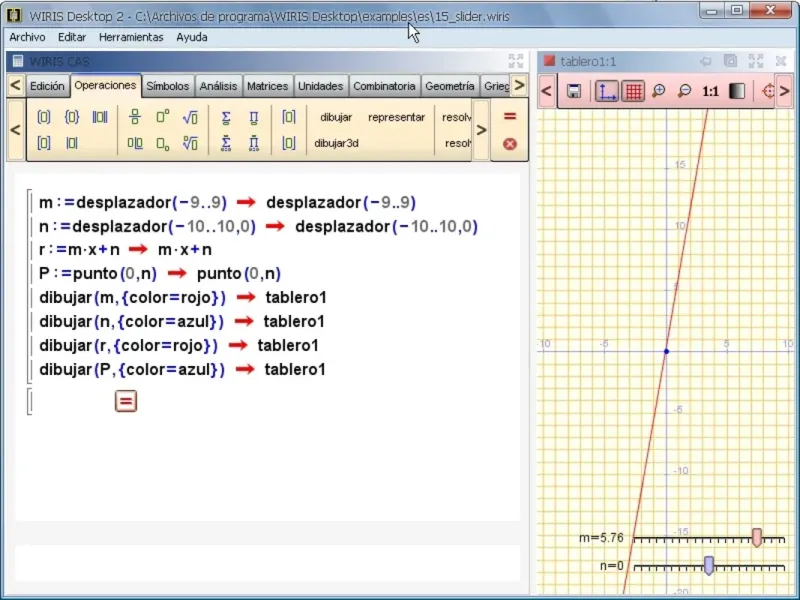Insert an inline fraction template
The width and height of the screenshot is (800, 600).
pos(135,143)
